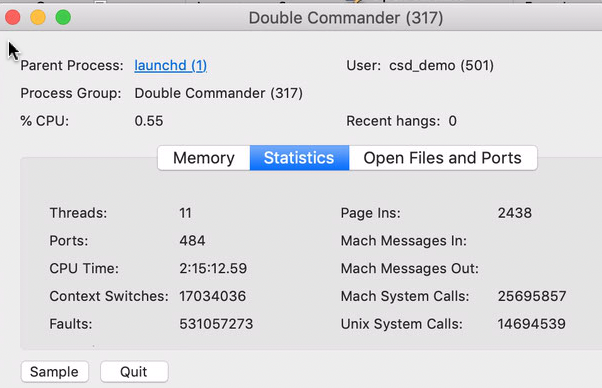Click the % CPU value 0.55
Viewport: 602px width, 388px height.
click(149, 121)
